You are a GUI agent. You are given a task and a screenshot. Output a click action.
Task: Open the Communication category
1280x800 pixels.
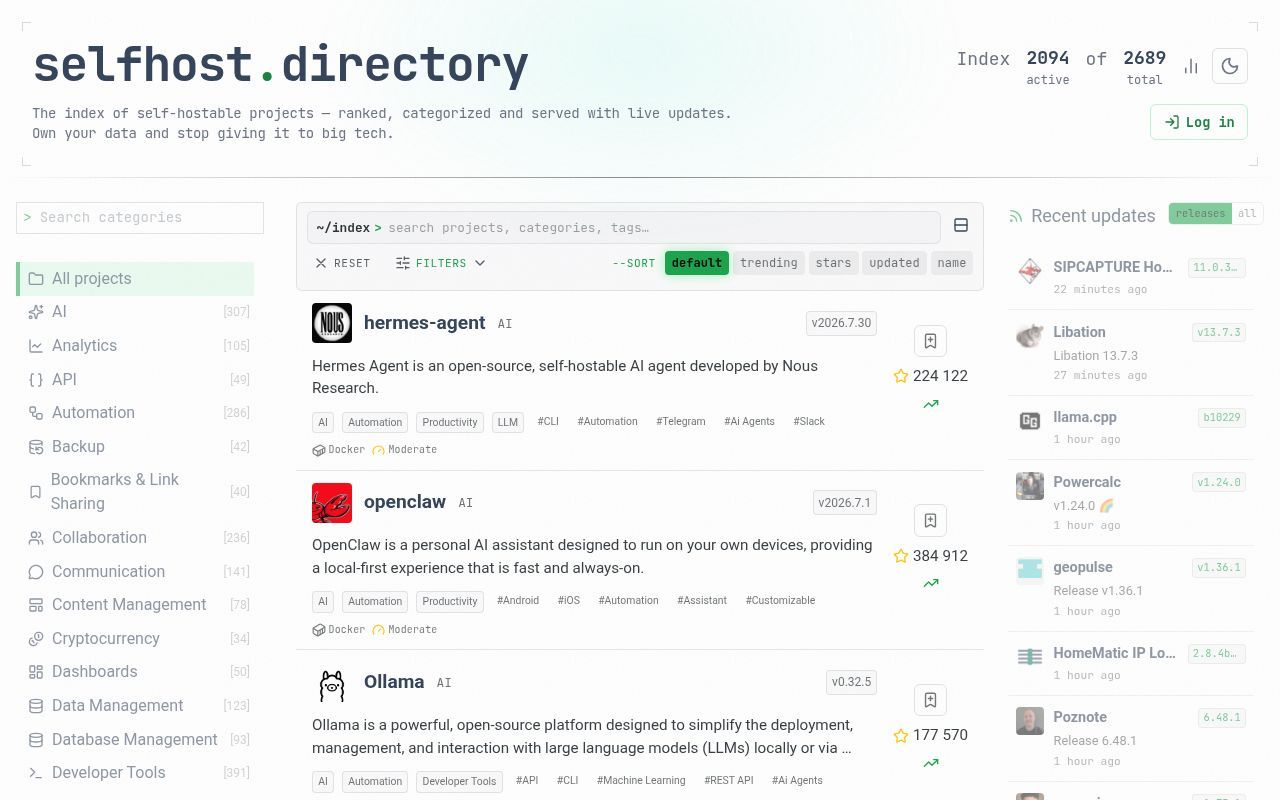(x=135, y=571)
